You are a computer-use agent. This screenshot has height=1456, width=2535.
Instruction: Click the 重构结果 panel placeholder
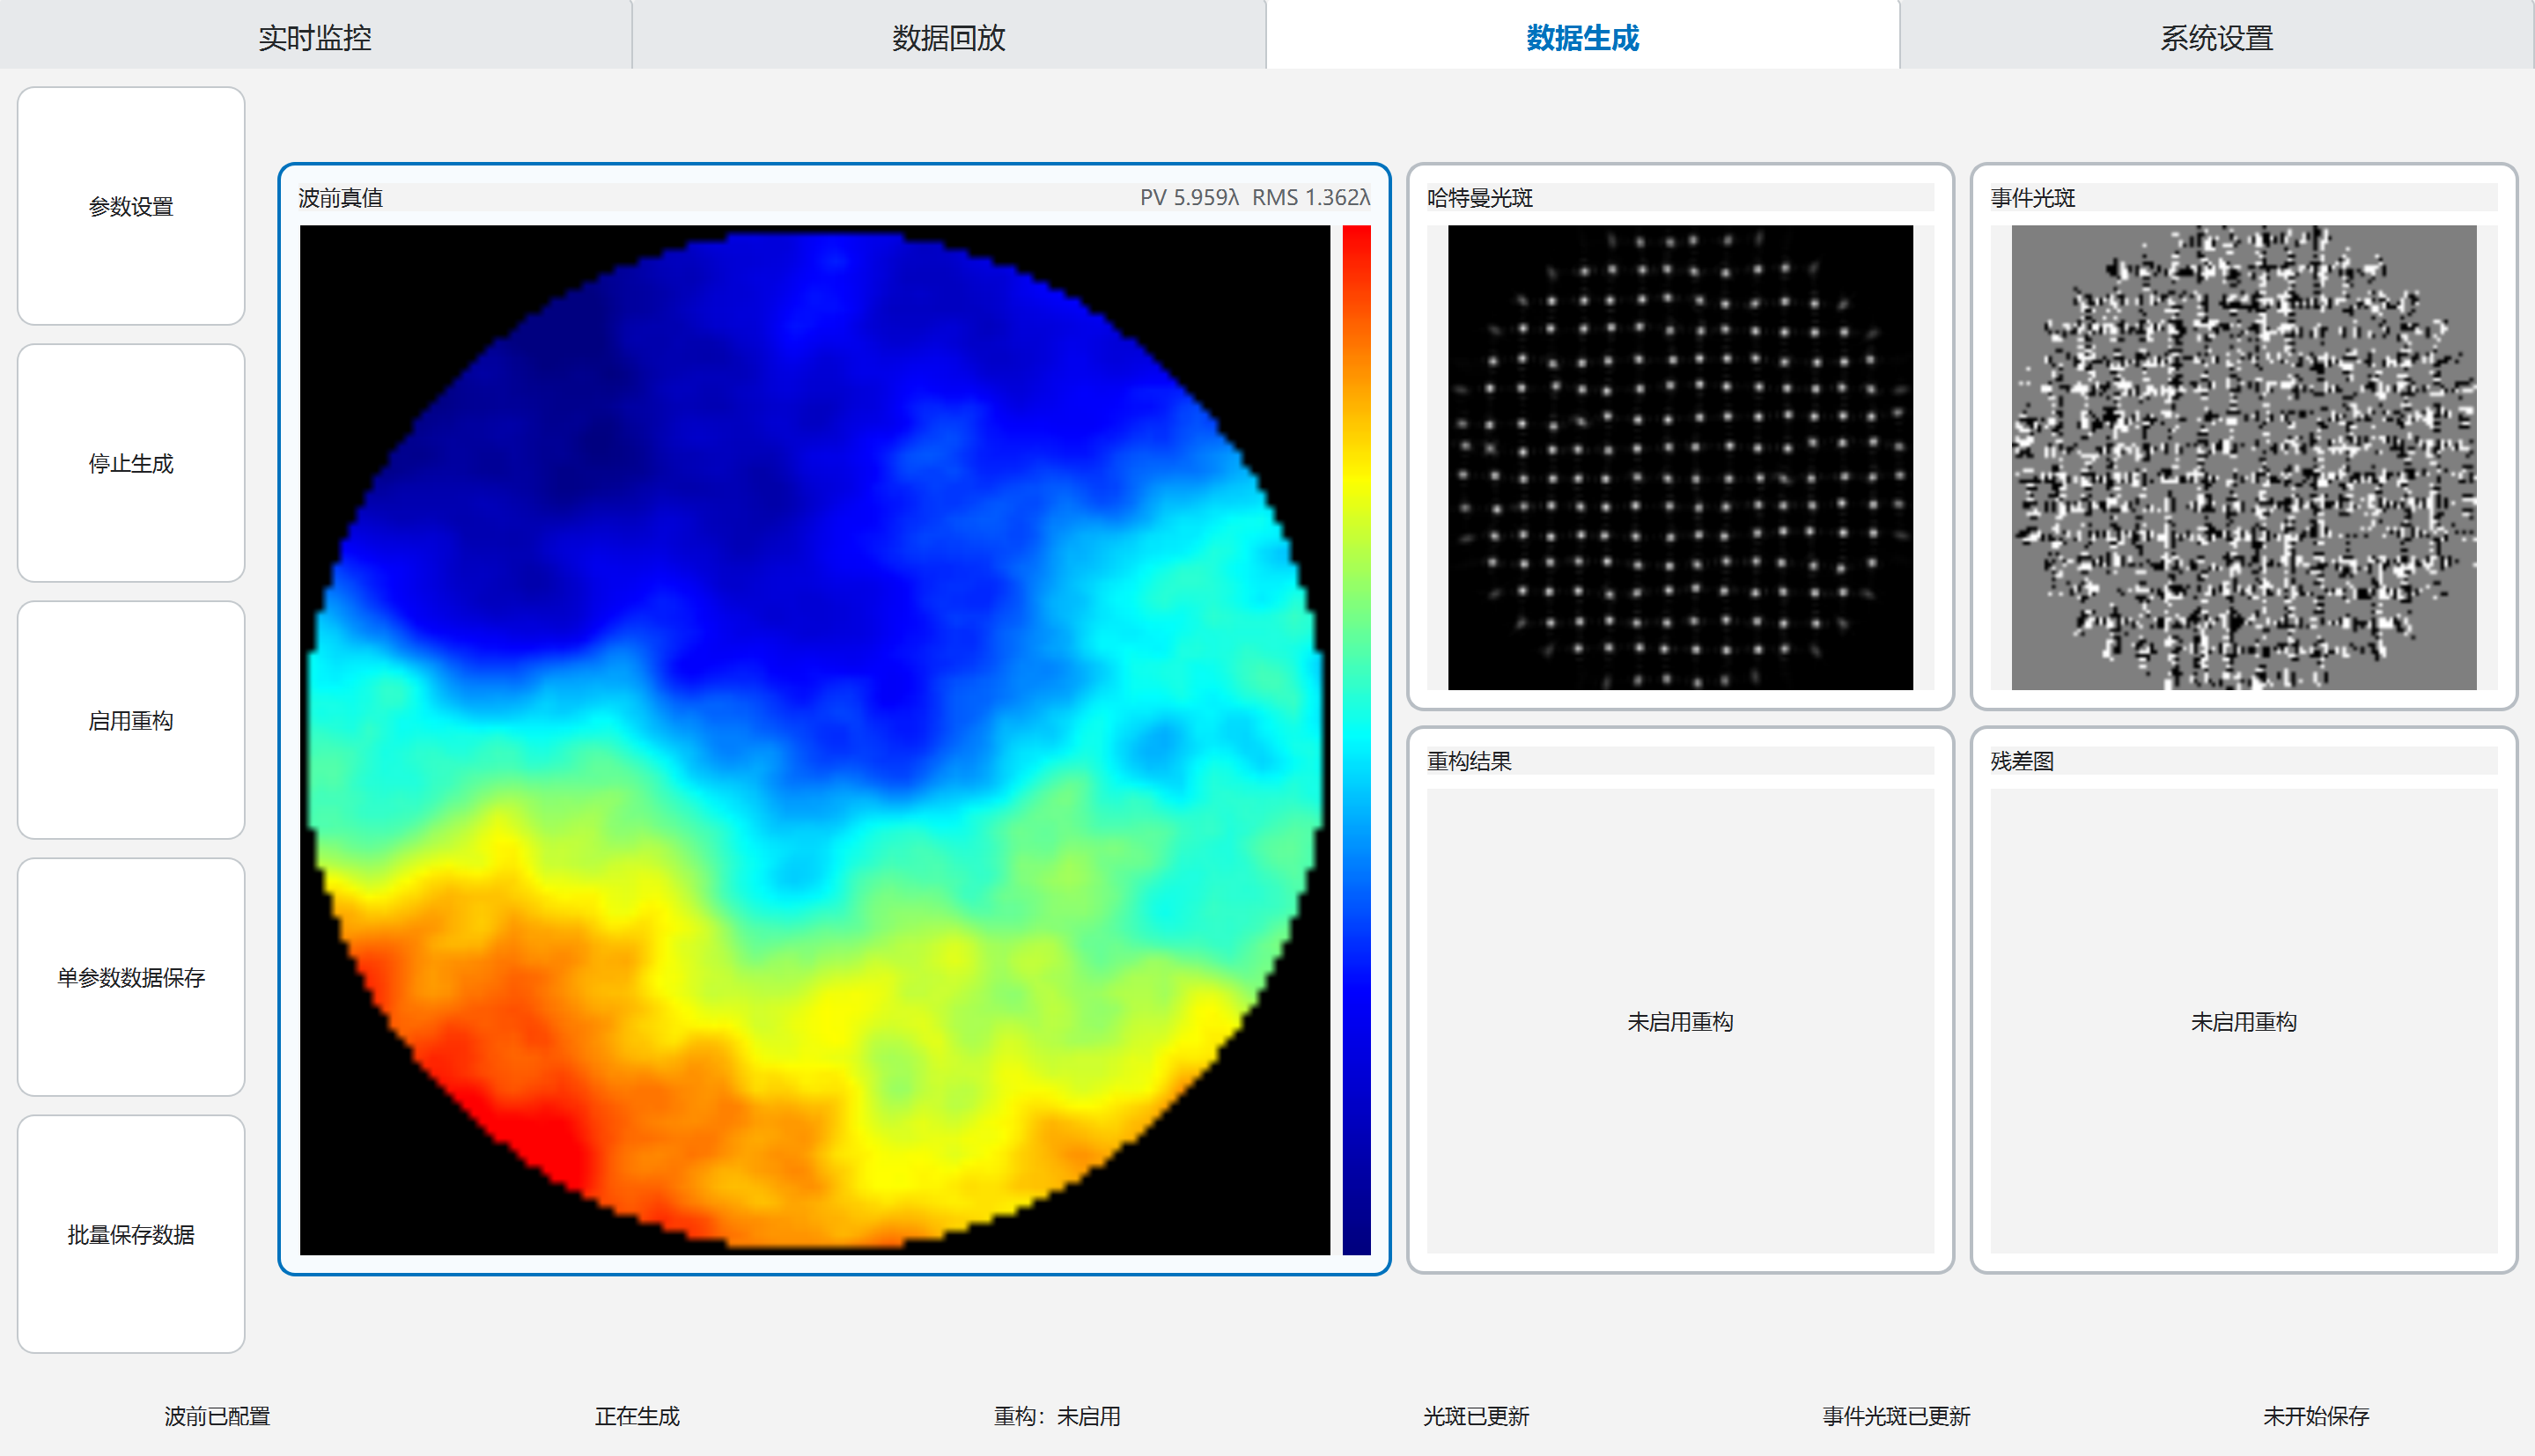1680,1021
